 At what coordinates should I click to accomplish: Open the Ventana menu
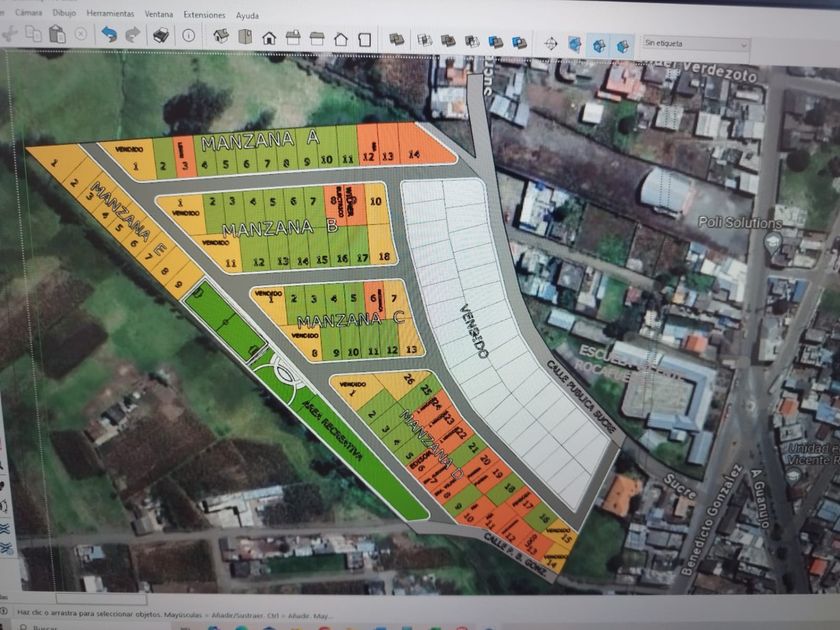[159, 14]
